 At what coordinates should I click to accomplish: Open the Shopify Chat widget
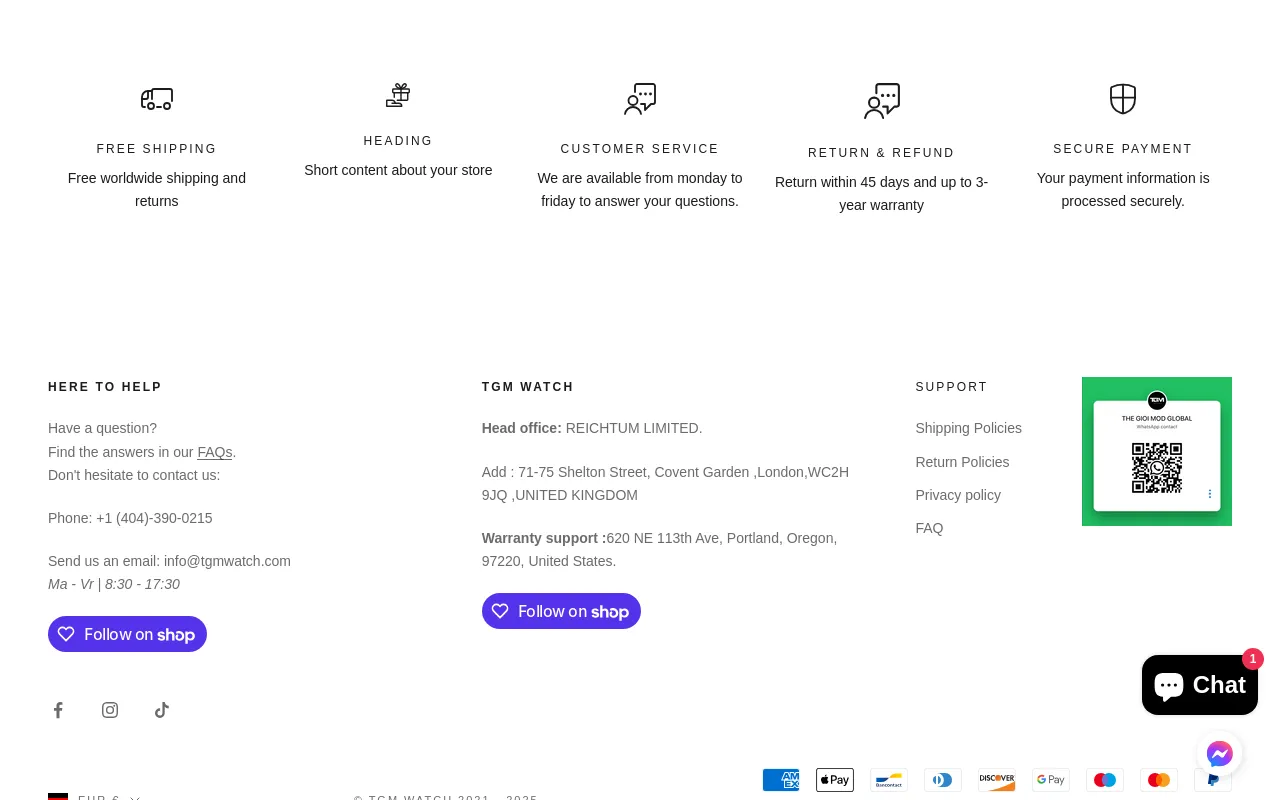pos(1199,685)
